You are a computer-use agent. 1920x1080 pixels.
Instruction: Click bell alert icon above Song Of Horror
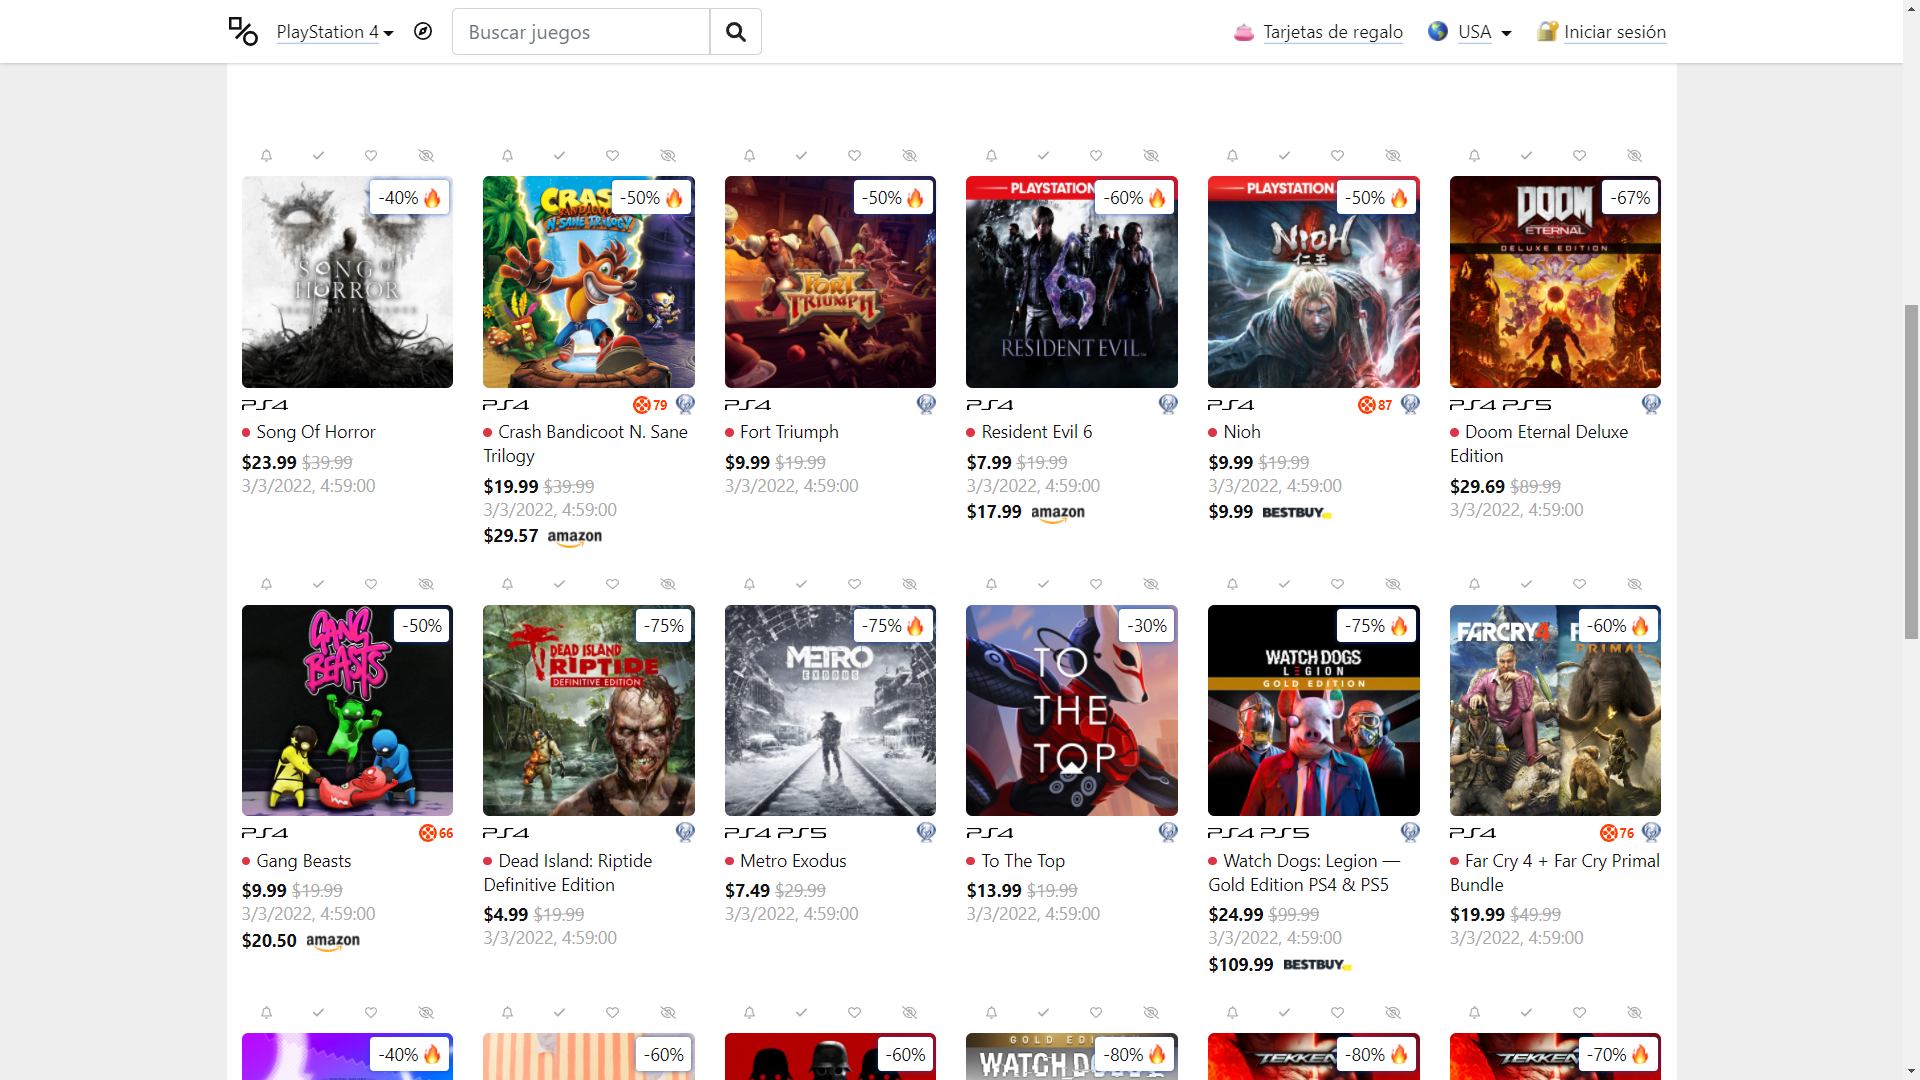(x=266, y=156)
